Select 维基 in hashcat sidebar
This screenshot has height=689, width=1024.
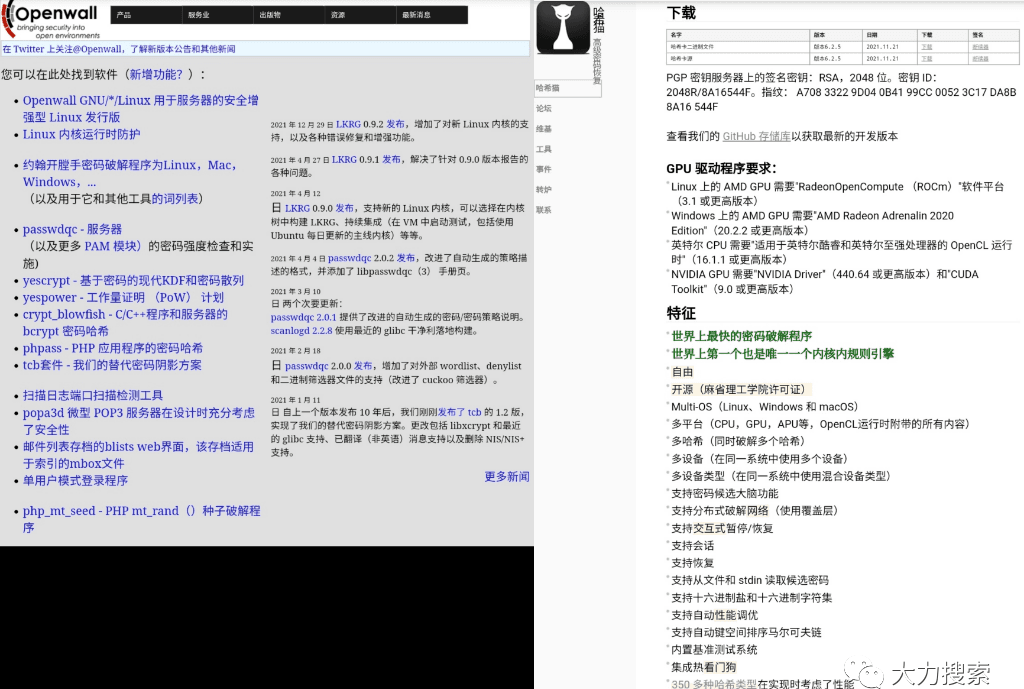543,129
